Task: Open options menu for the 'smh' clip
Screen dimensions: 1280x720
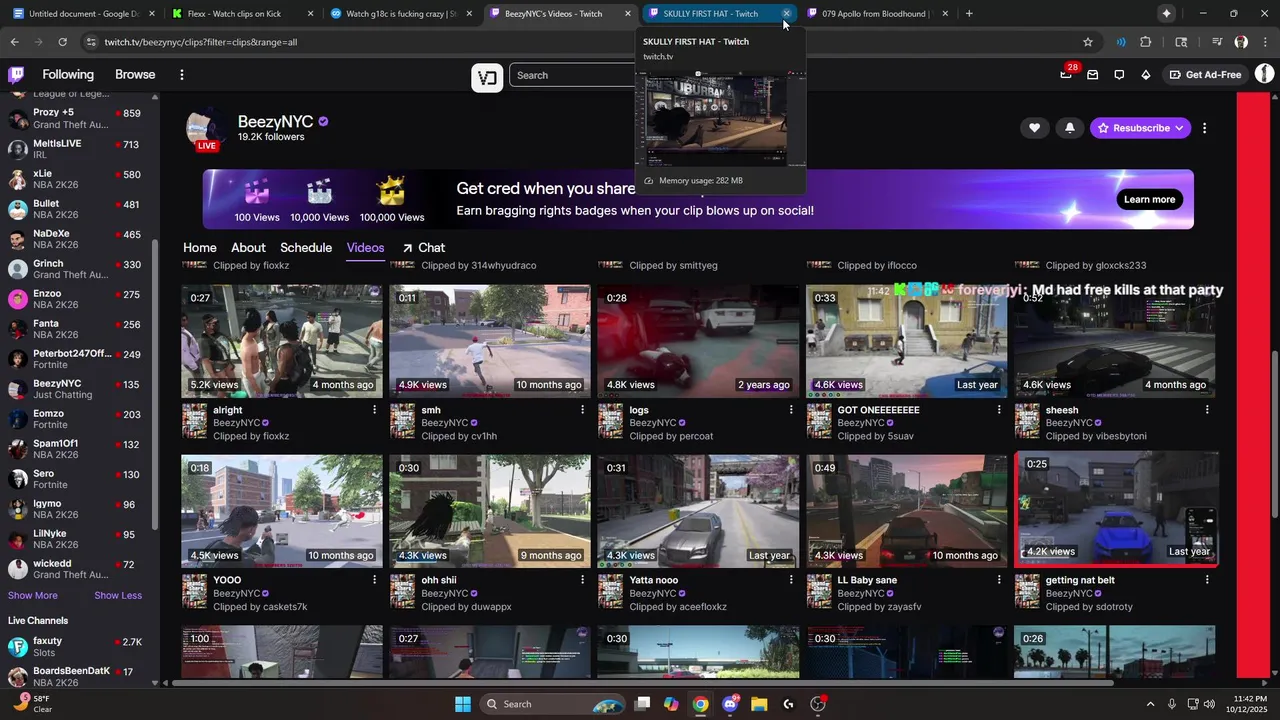Action: (583, 410)
